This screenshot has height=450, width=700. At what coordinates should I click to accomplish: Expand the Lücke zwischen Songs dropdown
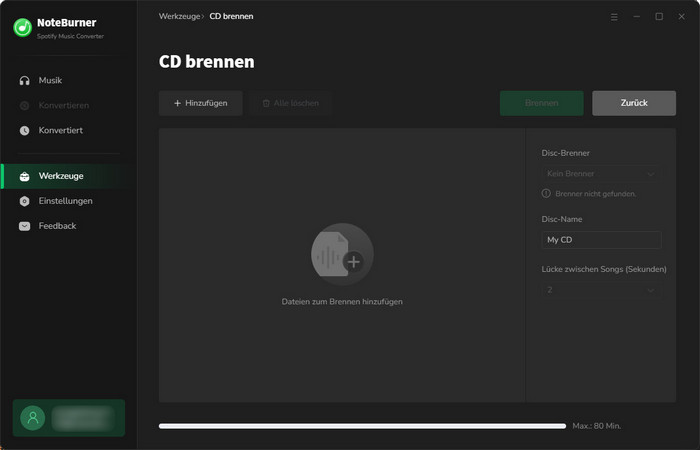[601, 290]
